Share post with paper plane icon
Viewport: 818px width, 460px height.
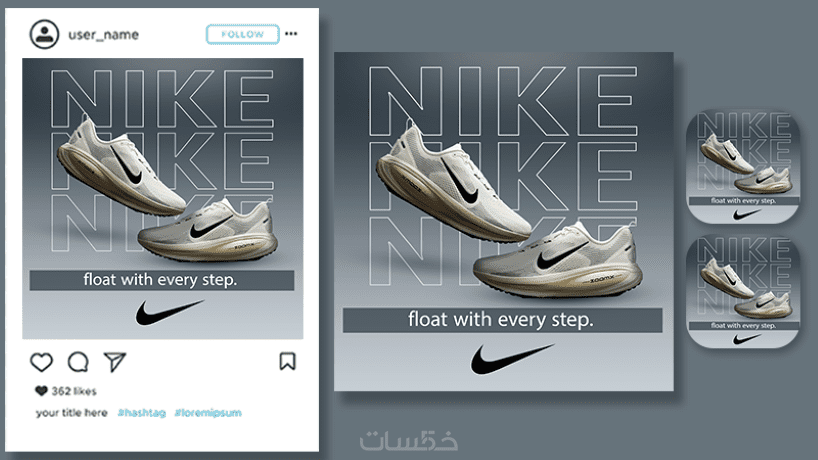pyautogui.click(x=115, y=362)
